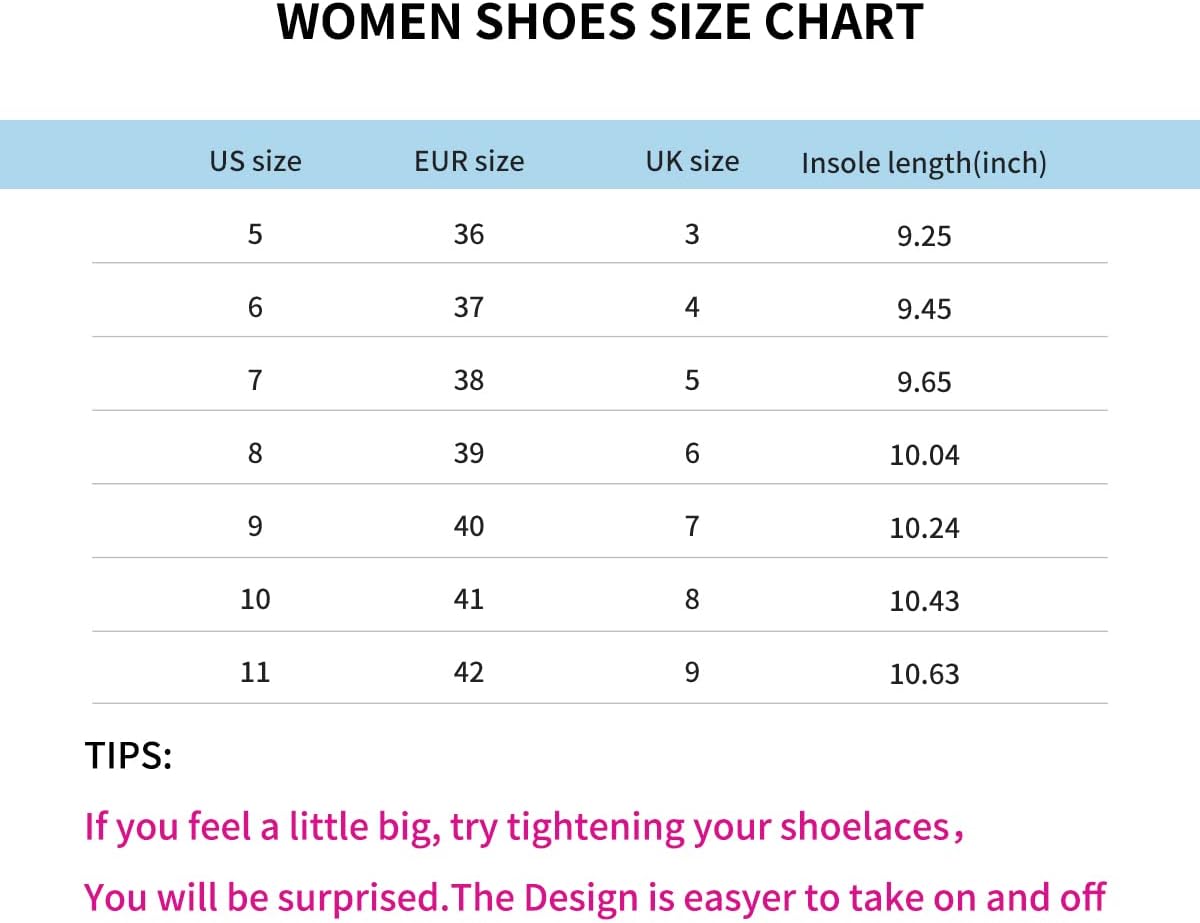Image resolution: width=1200 pixels, height=923 pixels.
Task: Select EUR size 40 cell
Action: [x=468, y=525]
